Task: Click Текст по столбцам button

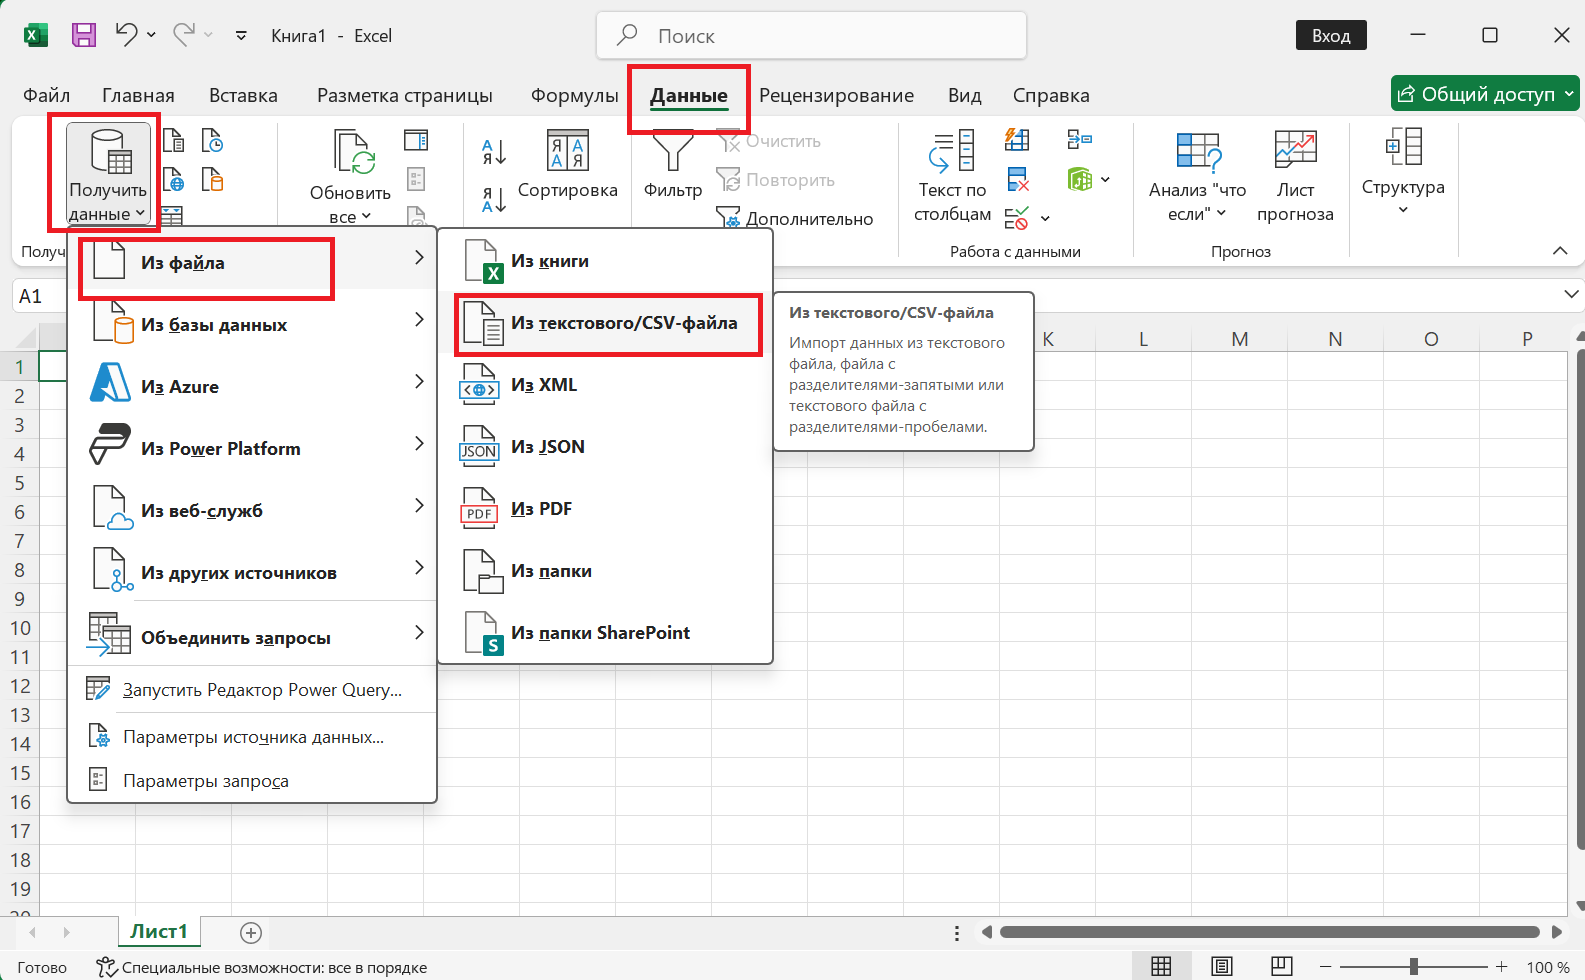Action: coord(953,176)
